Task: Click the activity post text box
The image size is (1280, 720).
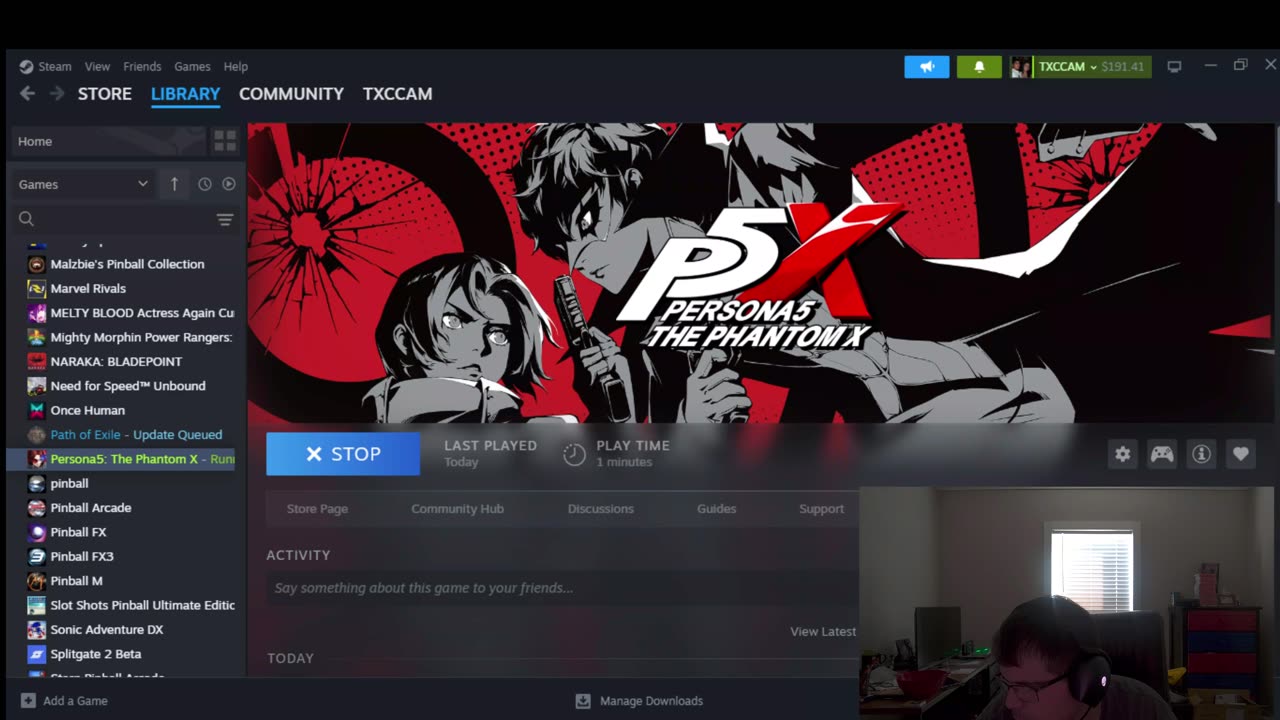Action: 562,588
